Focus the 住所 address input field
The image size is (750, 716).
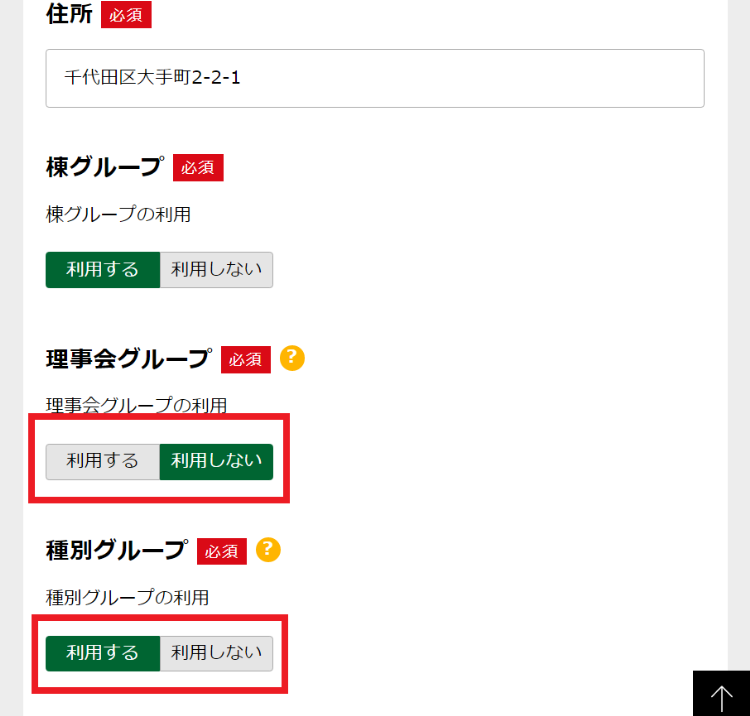click(375, 78)
